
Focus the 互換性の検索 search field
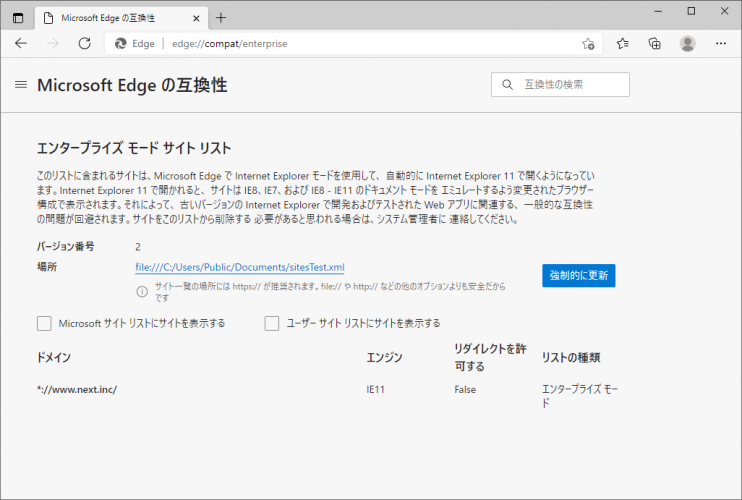pos(560,85)
